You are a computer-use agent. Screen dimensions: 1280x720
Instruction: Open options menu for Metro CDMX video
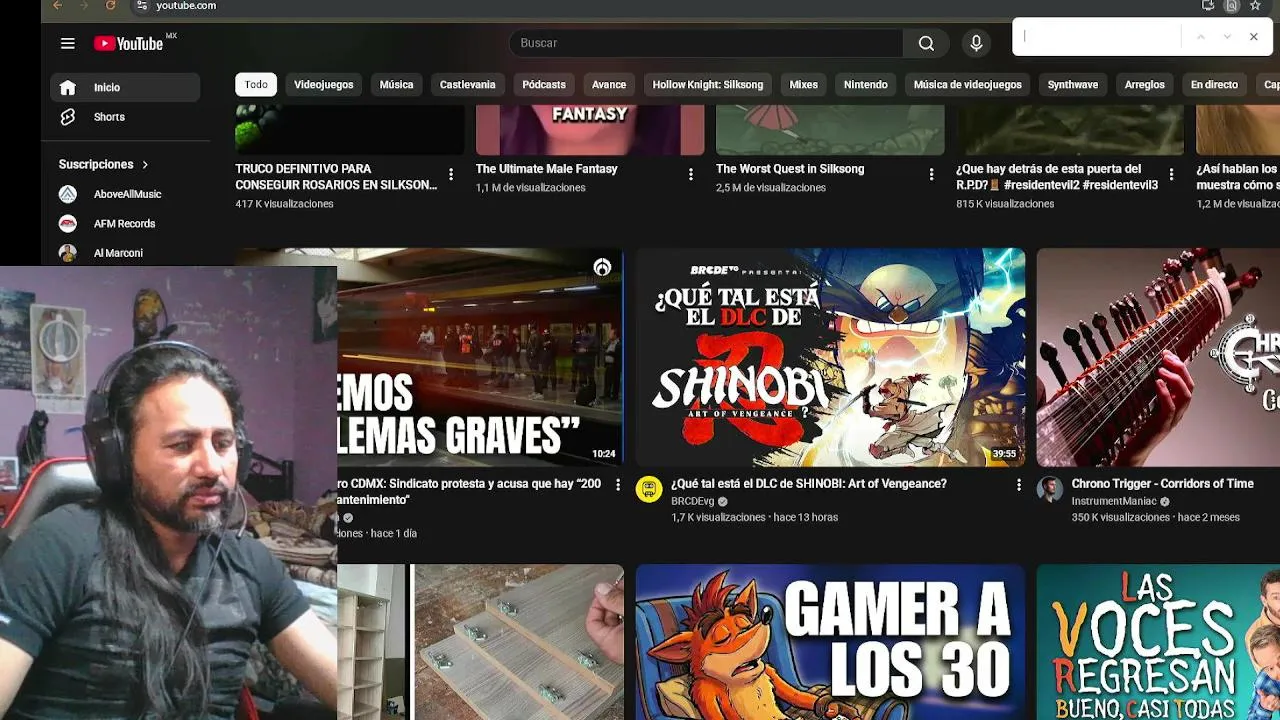click(x=618, y=485)
